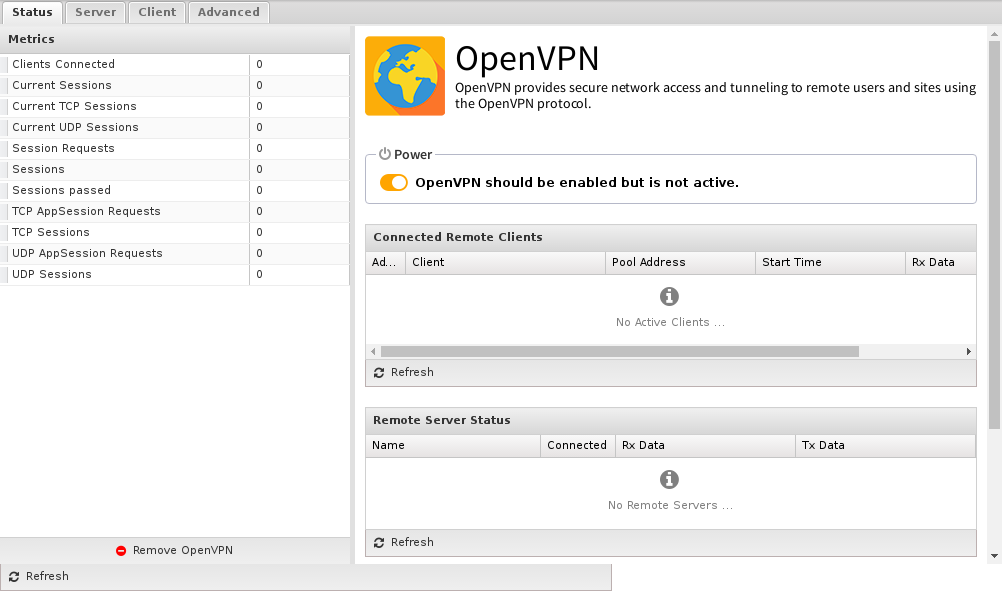
Task: Click Rx Data header in Remote Server Status
Action: 705,445
